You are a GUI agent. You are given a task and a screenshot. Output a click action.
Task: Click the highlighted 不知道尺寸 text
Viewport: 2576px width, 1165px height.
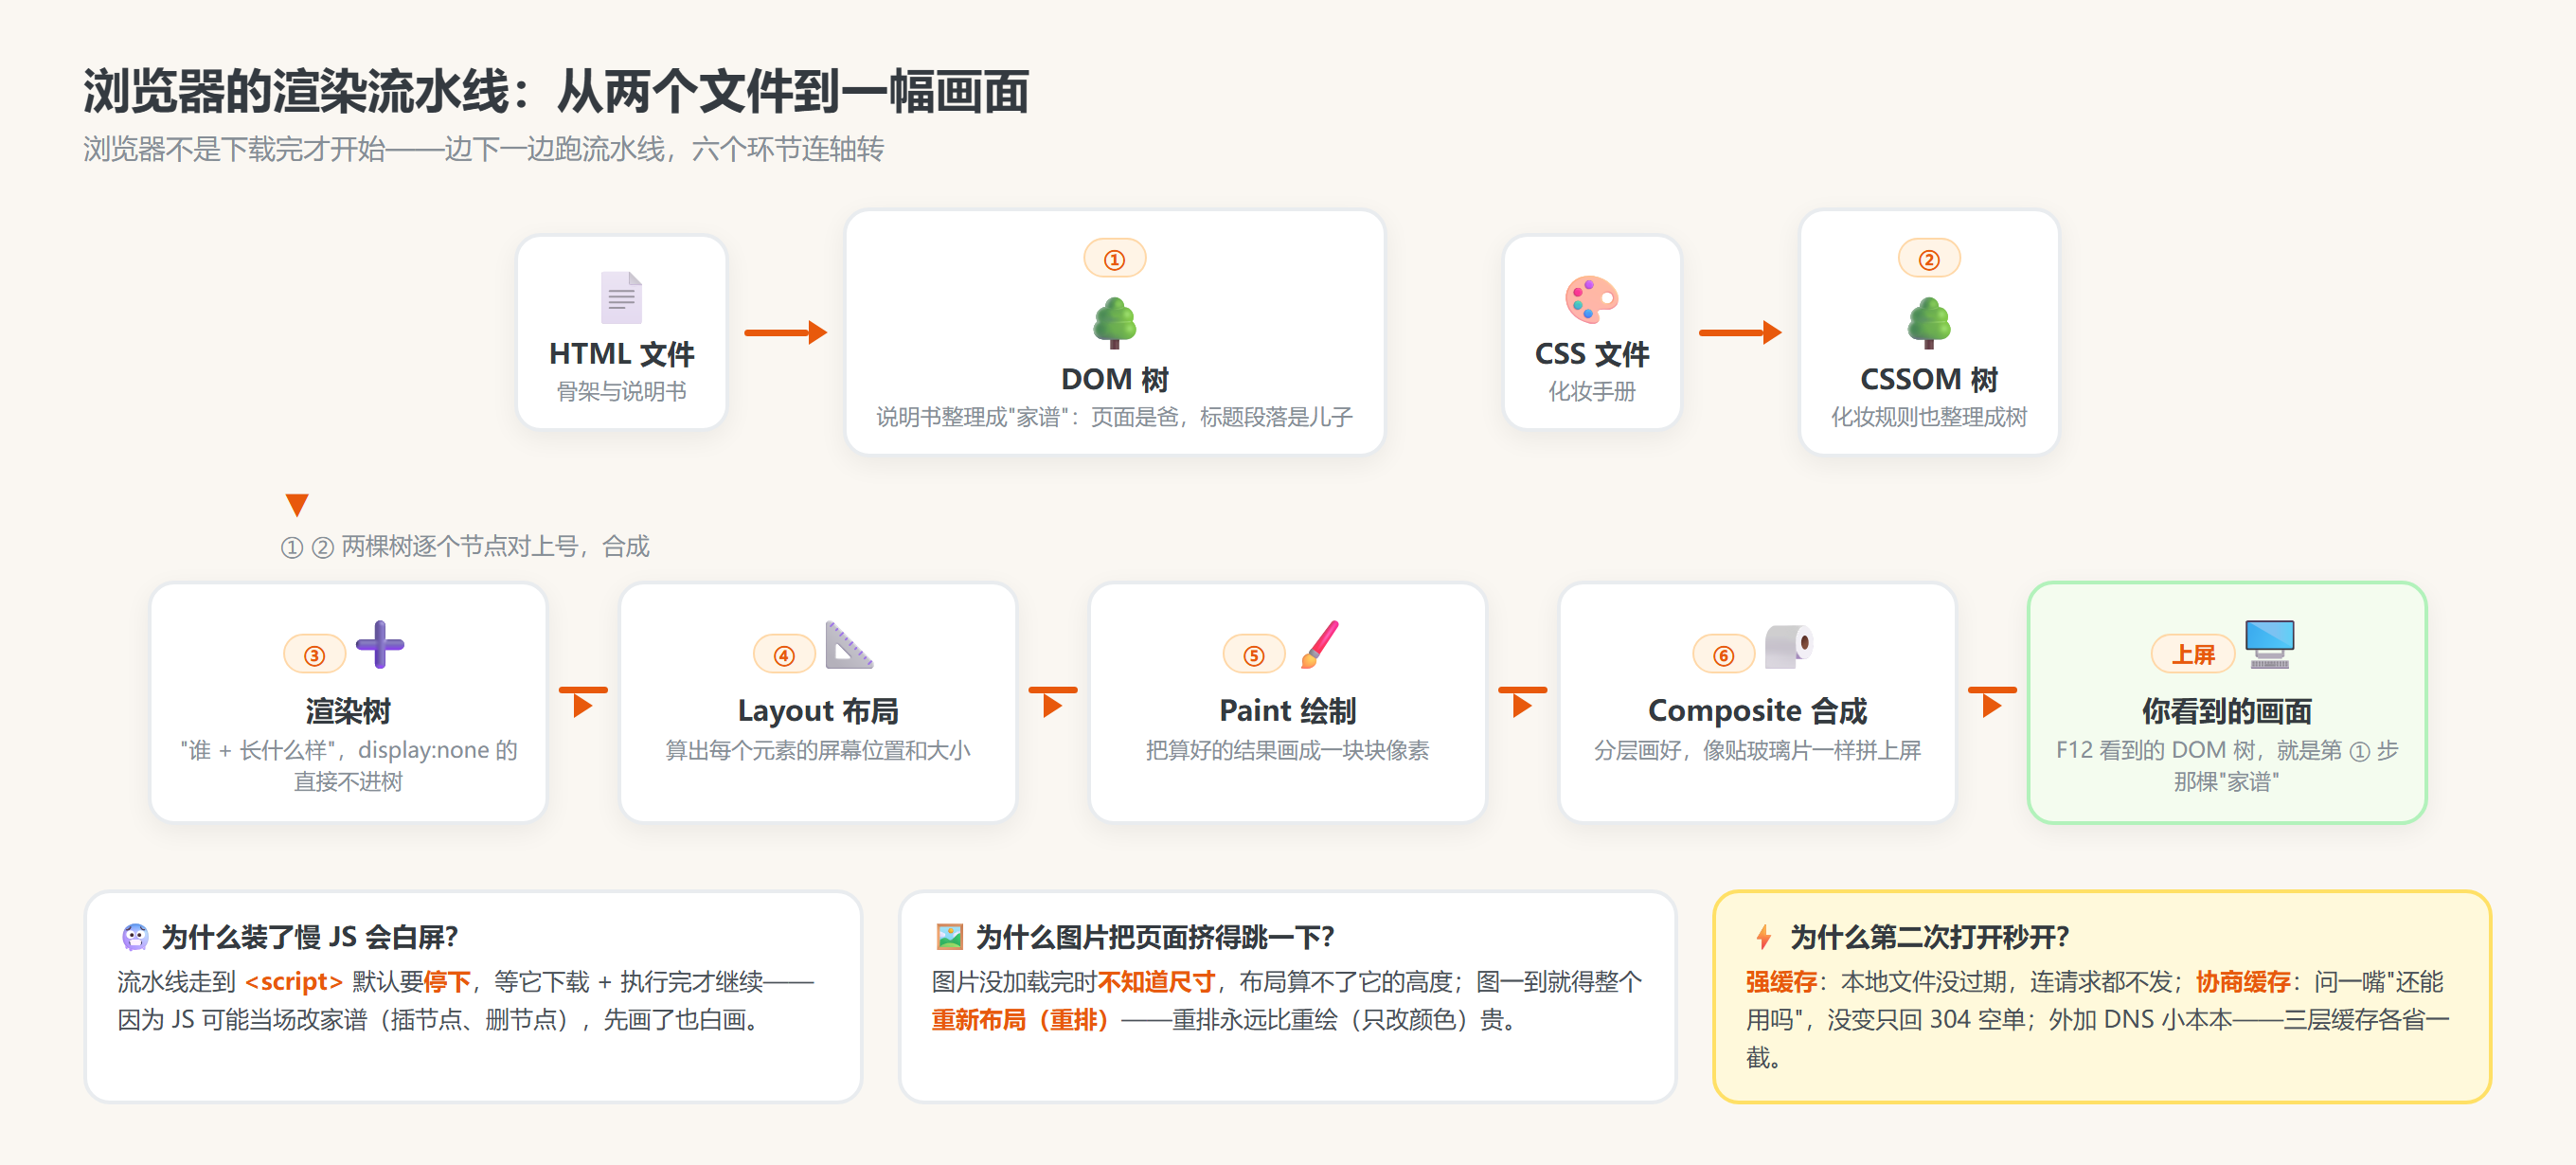1156,981
